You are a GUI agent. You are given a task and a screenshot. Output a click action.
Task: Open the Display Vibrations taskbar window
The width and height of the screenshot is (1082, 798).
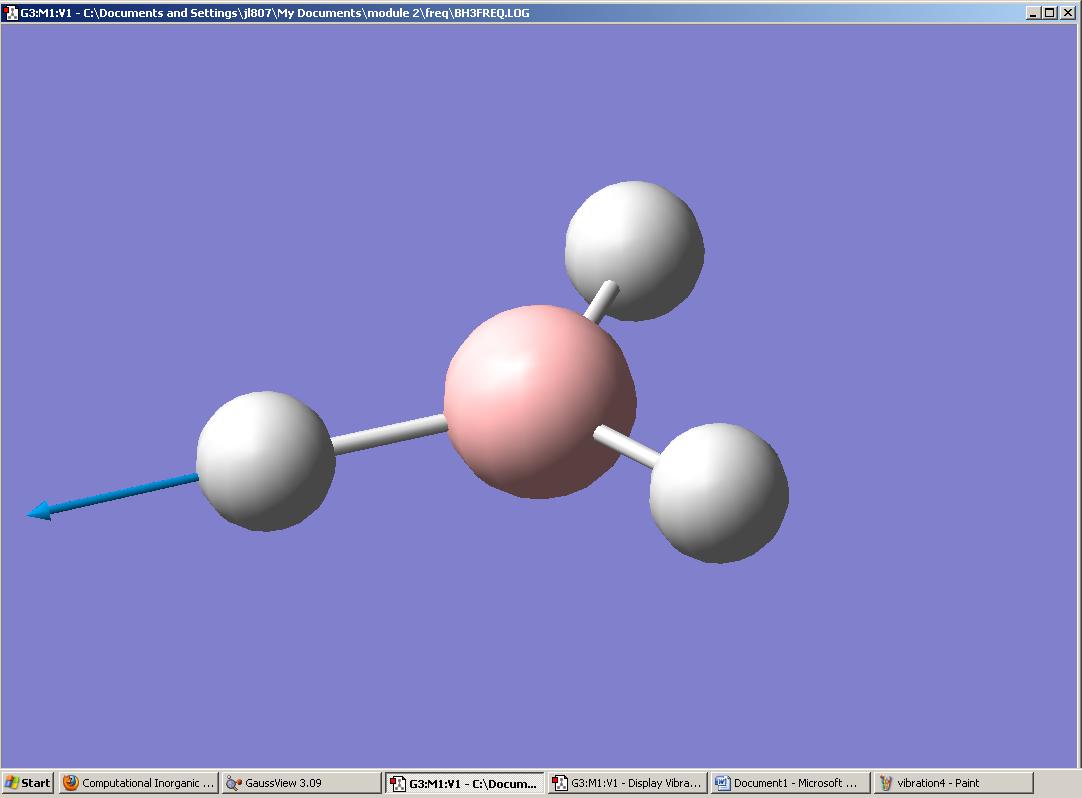[627, 783]
